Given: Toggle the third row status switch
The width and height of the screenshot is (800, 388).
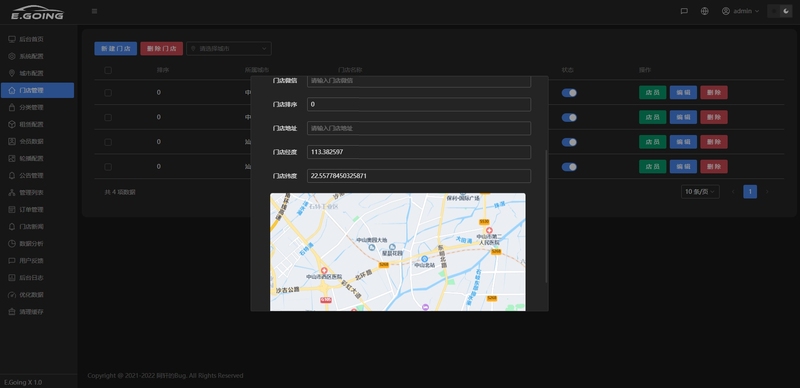Looking at the screenshot, I should click(569, 142).
